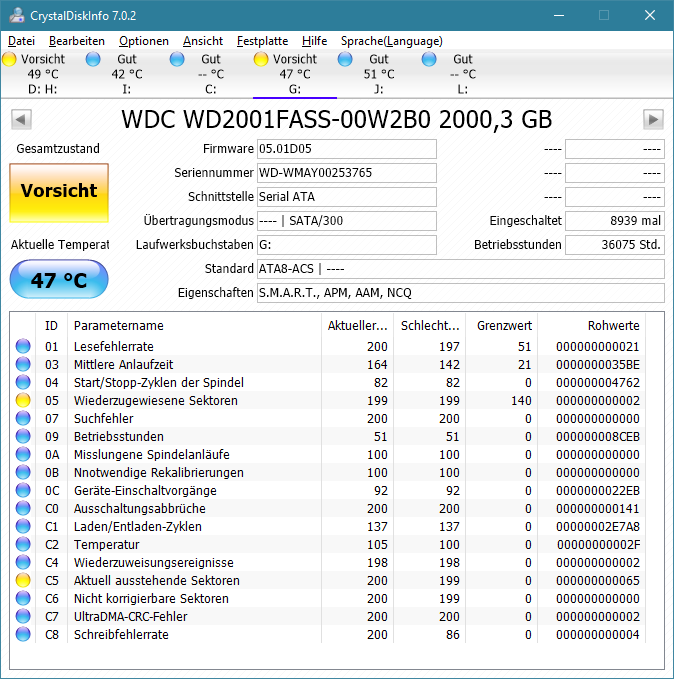Screen dimensions: 674x679
Task: Click status orb of Schreibfehlerrate row
Action: click(23, 634)
